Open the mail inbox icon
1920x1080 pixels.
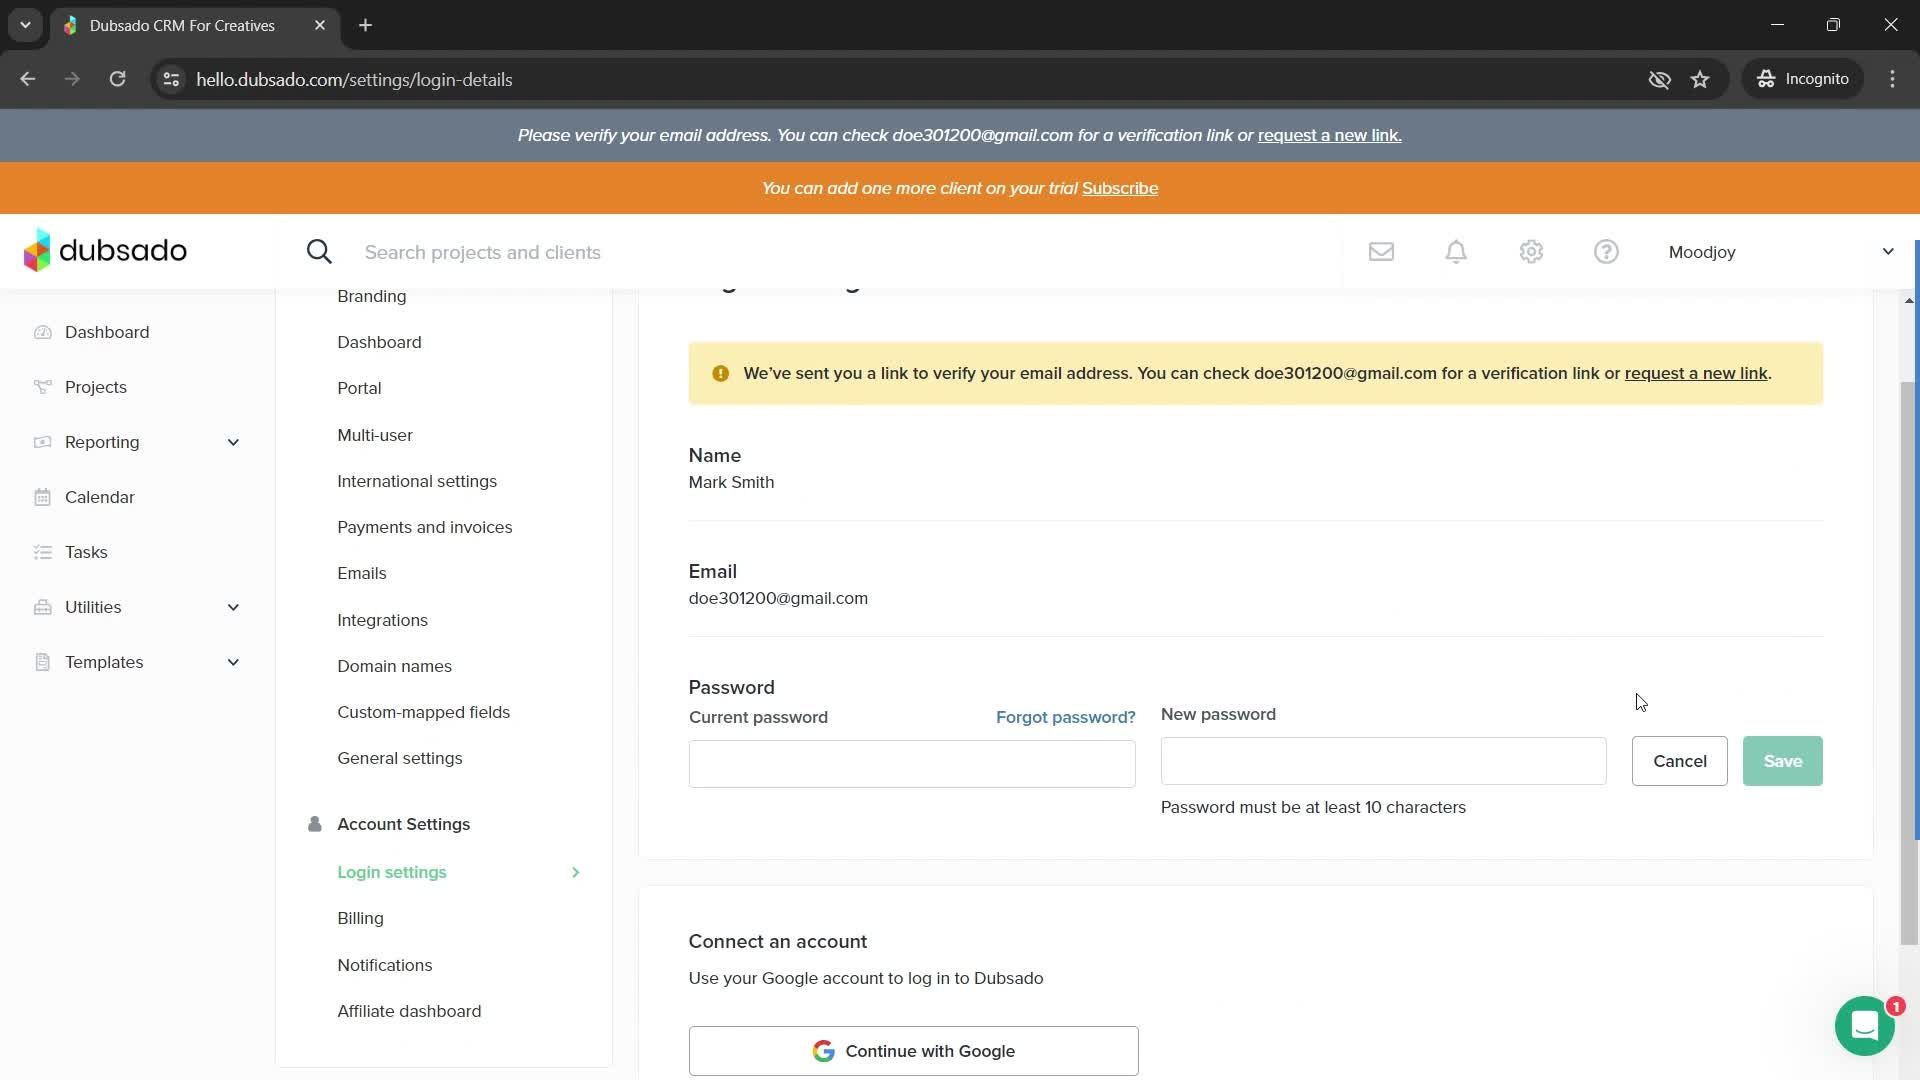pyautogui.click(x=1381, y=252)
